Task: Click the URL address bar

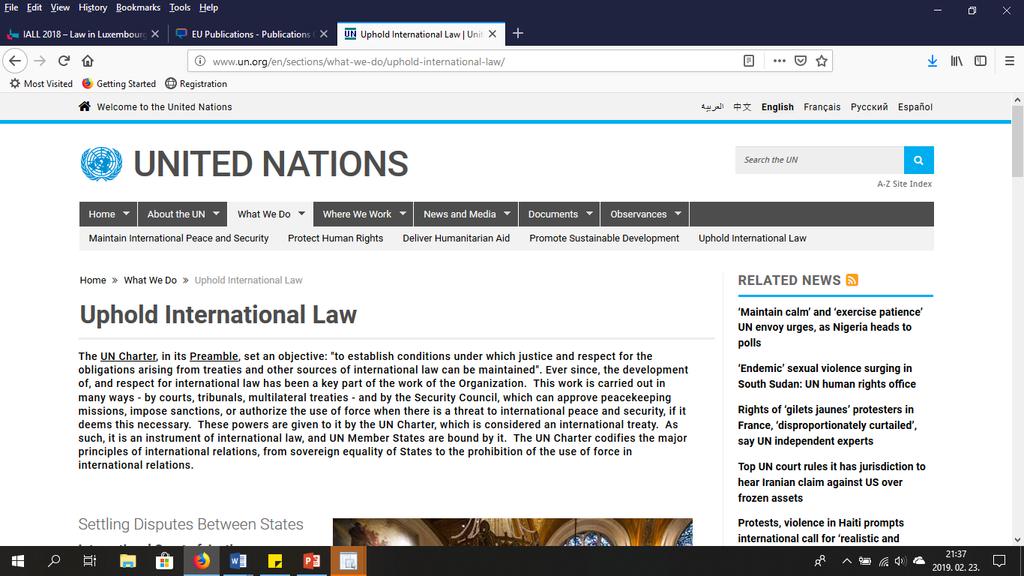Action: coord(473,61)
